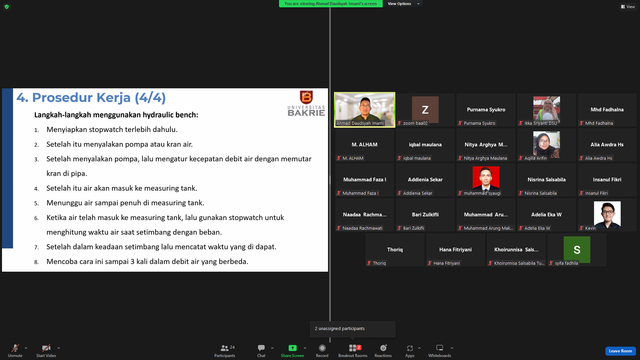Select Khoirunnisa Salsabila's participant tile

pos(516,250)
